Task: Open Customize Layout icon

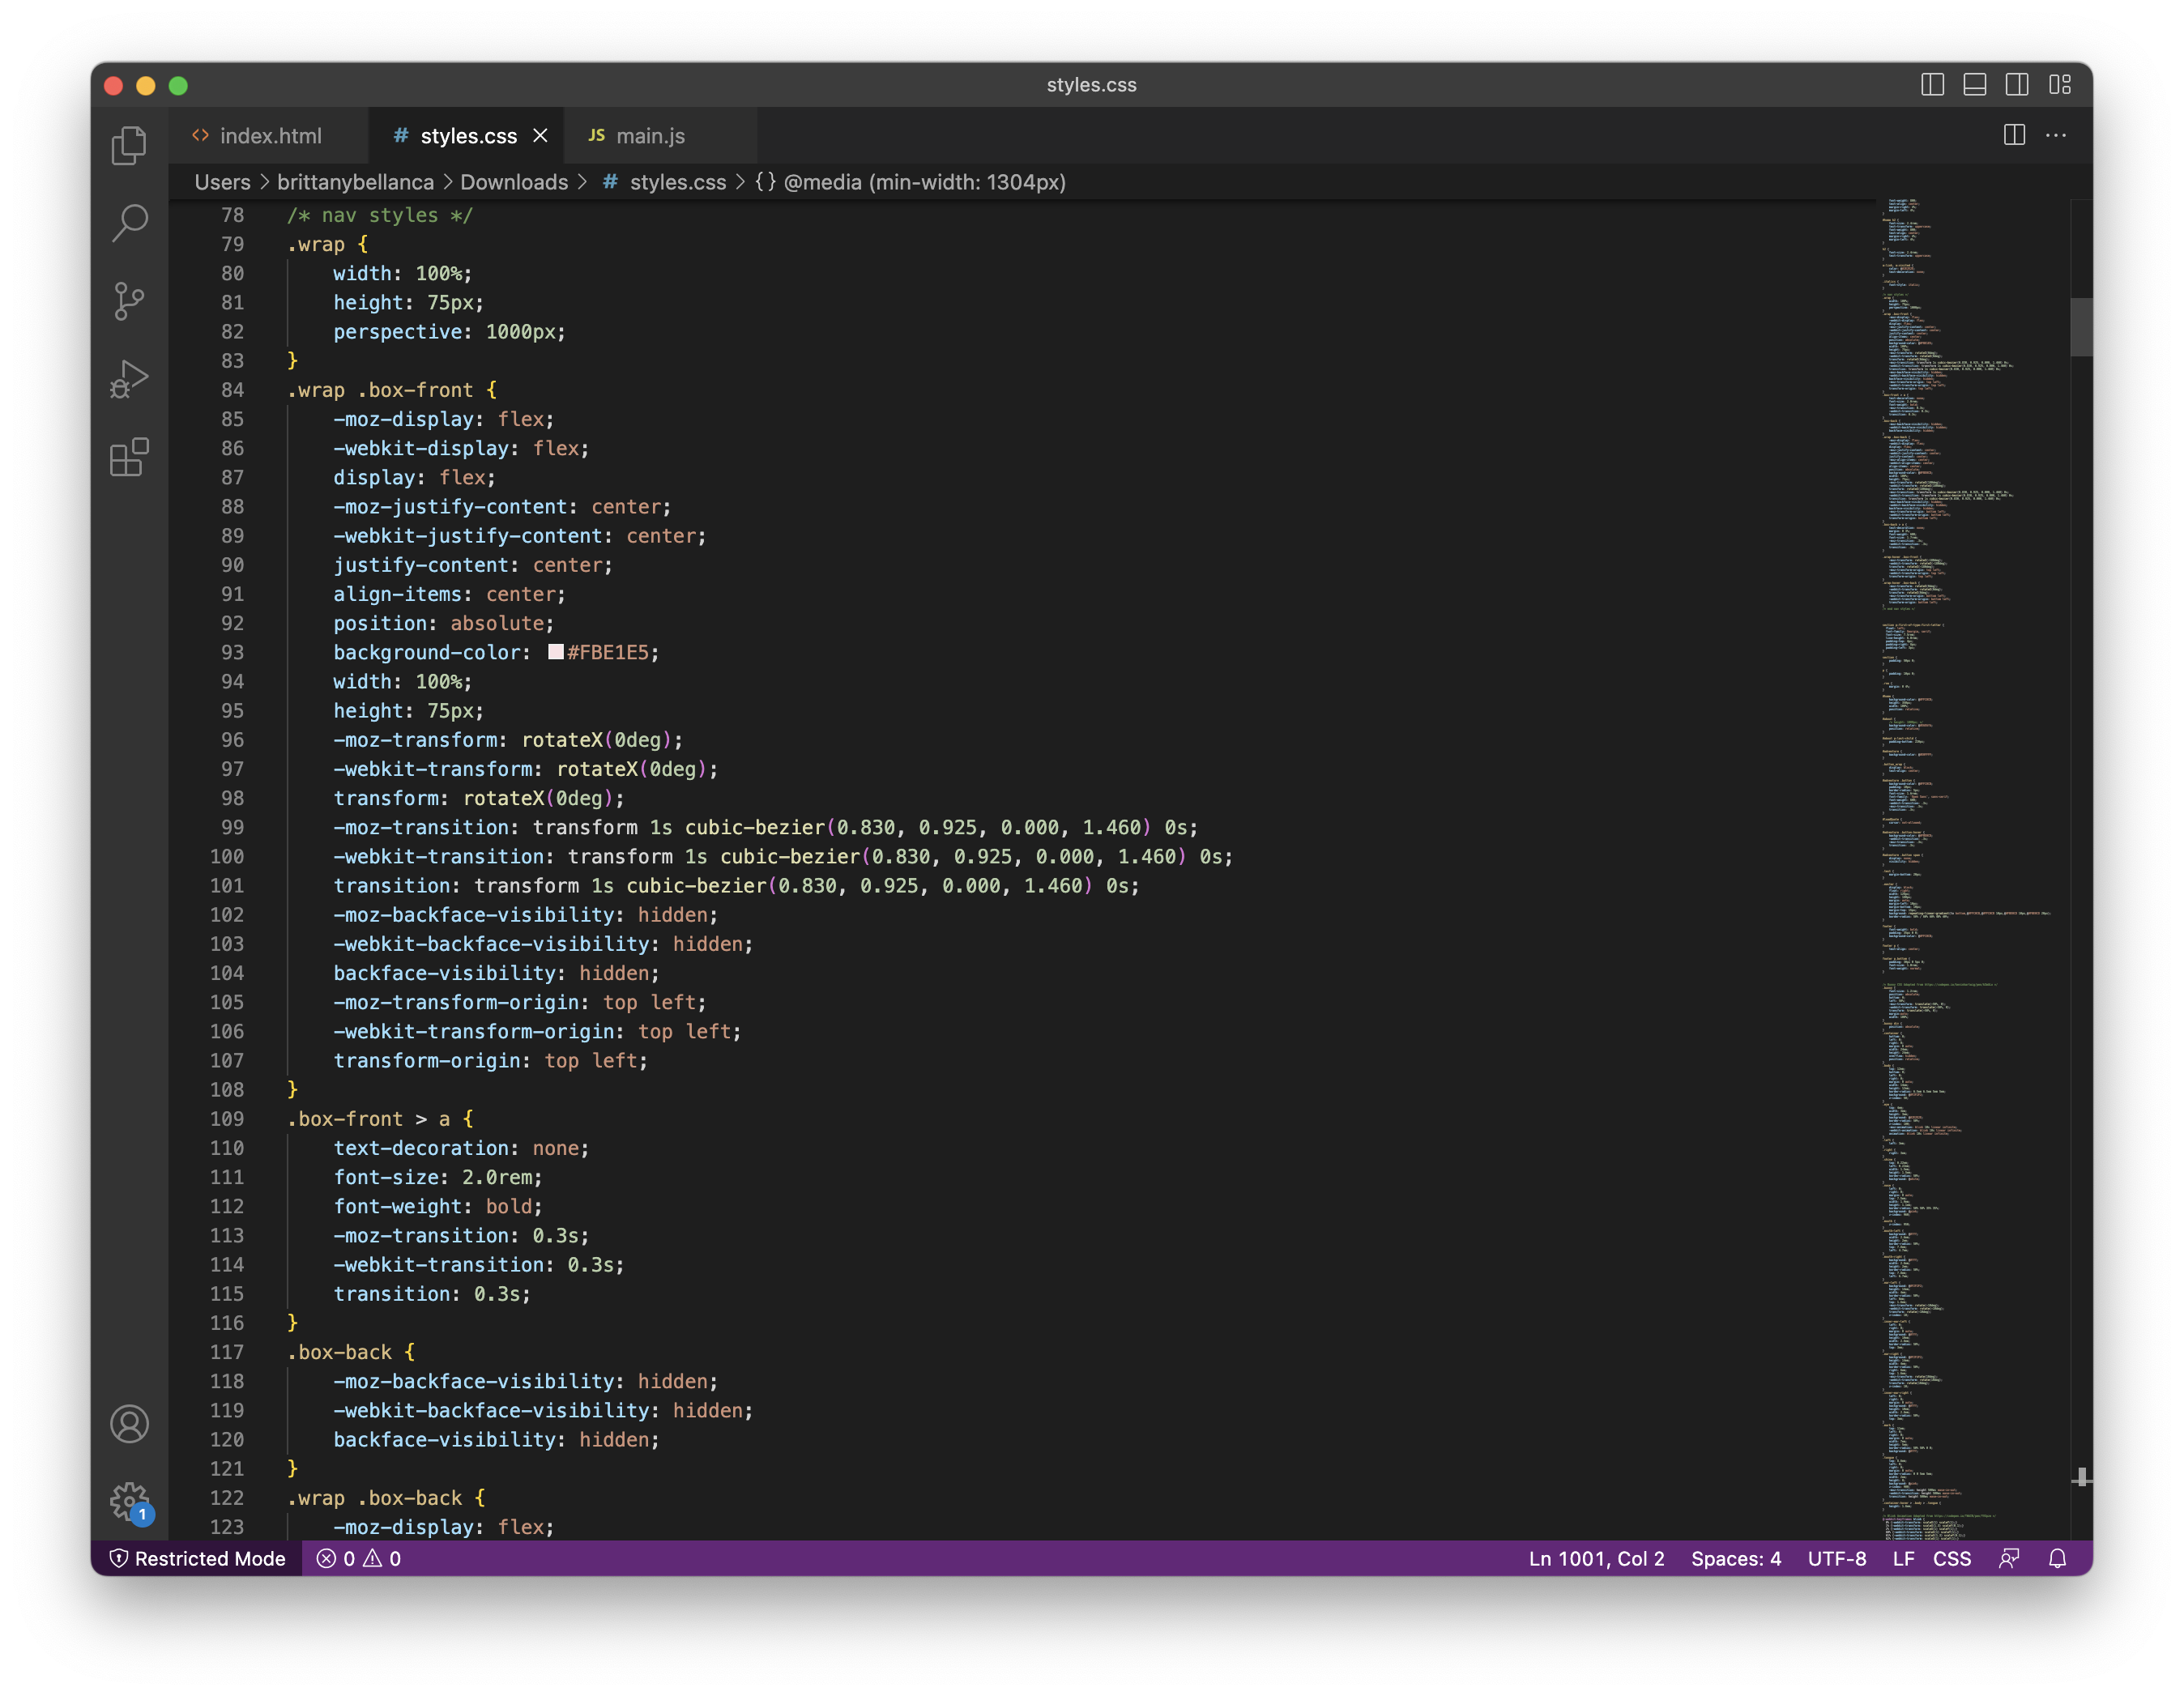Action: click(2059, 85)
